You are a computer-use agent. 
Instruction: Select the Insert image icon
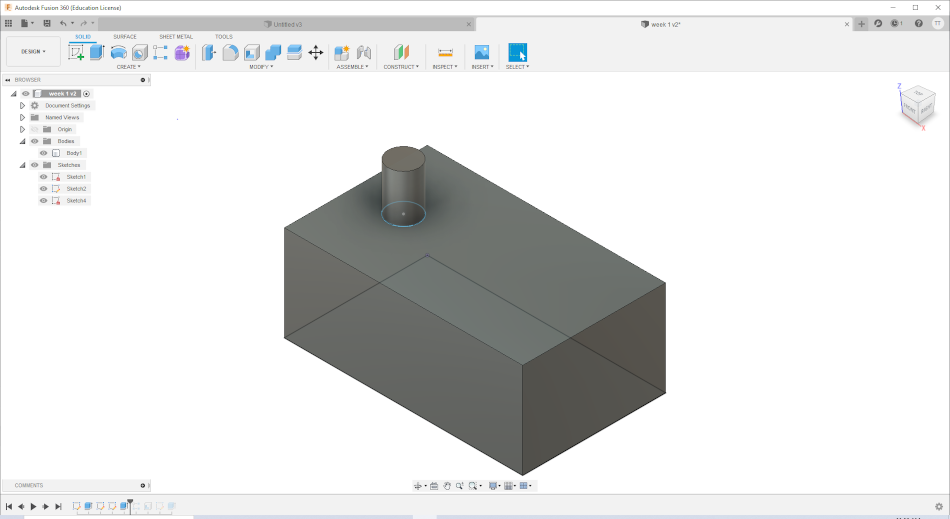coord(482,53)
